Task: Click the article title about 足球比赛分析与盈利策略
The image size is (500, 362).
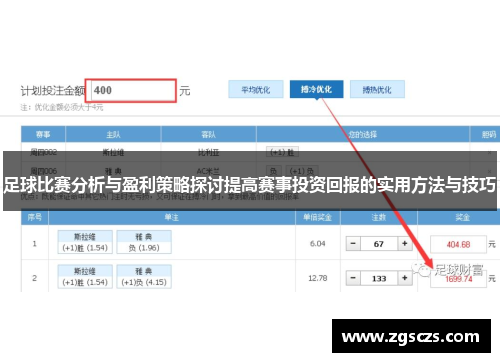Action: tap(250, 185)
